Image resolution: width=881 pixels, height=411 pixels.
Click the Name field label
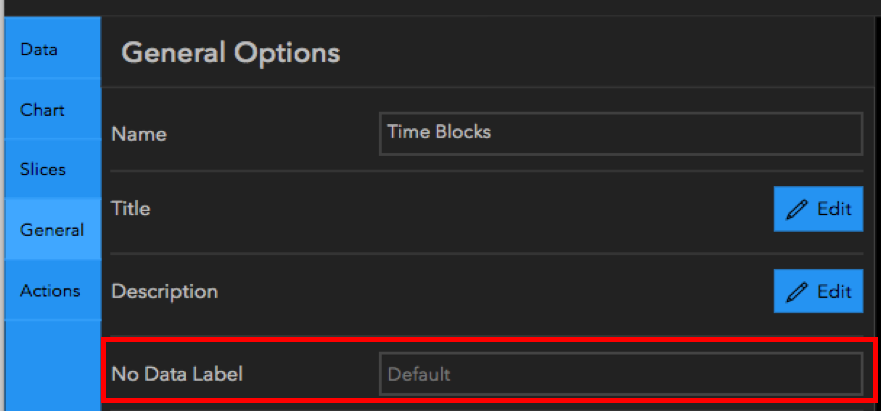click(139, 134)
